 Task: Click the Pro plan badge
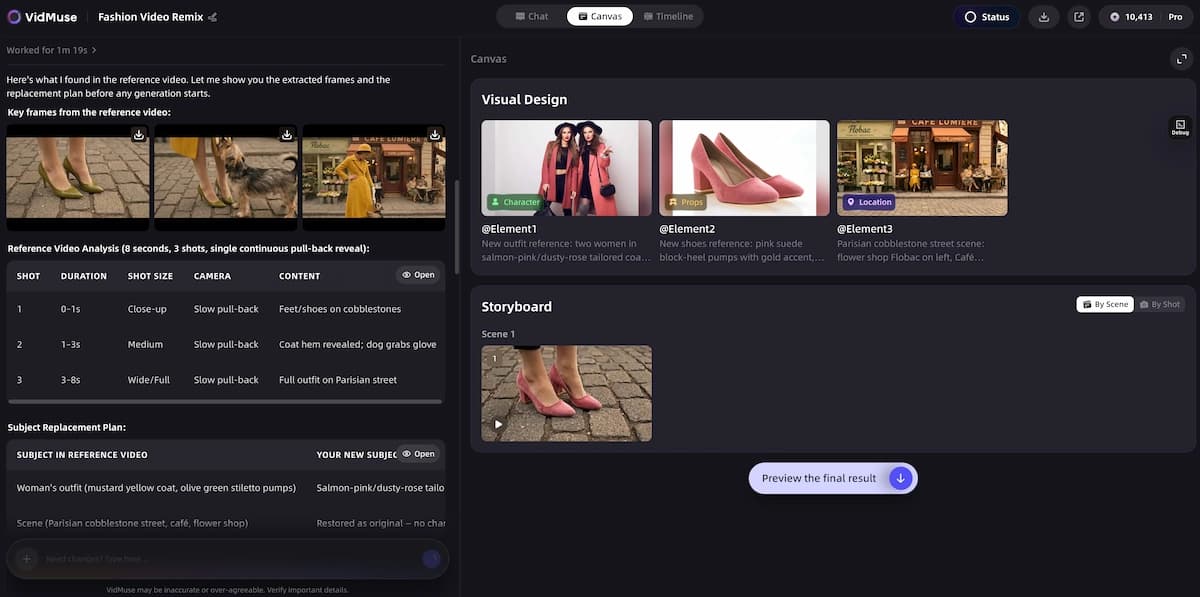[x=1175, y=17]
